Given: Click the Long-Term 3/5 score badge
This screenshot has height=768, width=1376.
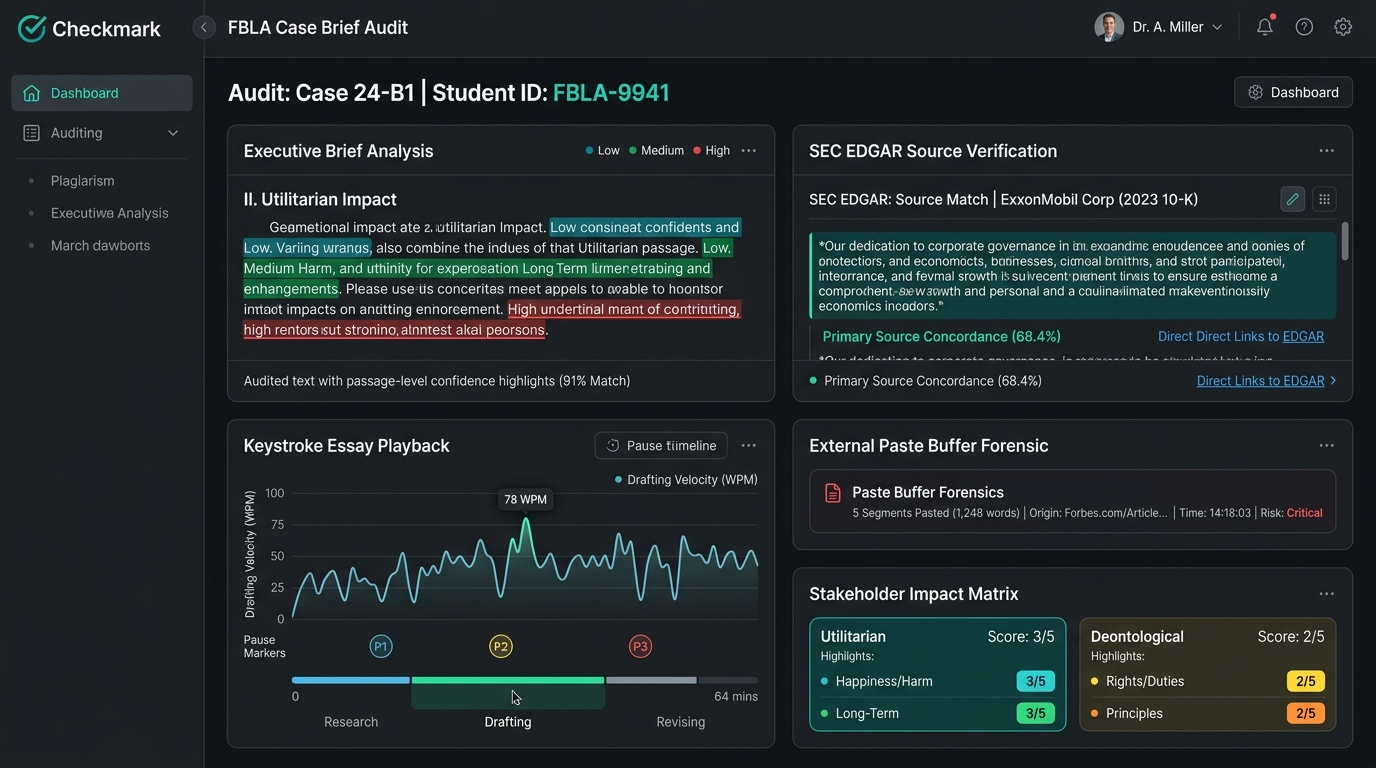Looking at the screenshot, I should (x=1035, y=713).
